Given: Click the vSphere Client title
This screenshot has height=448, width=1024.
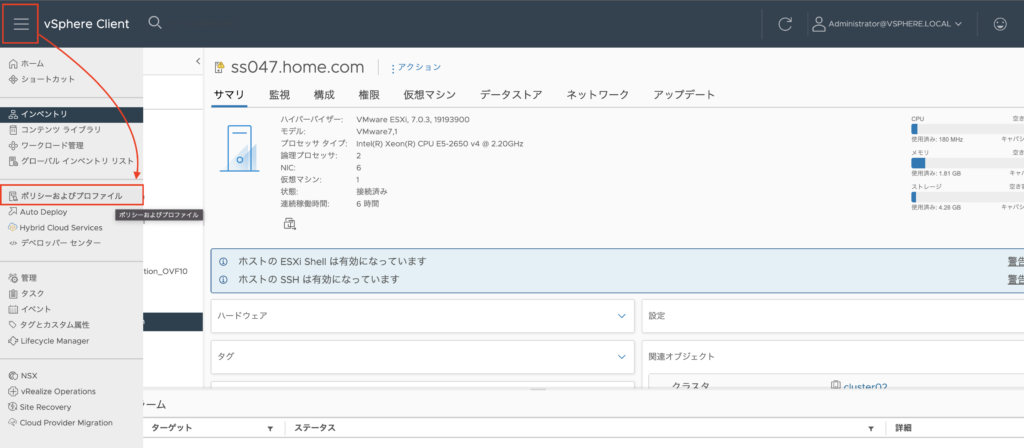Looking at the screenshot, I should tap(87, 24).
